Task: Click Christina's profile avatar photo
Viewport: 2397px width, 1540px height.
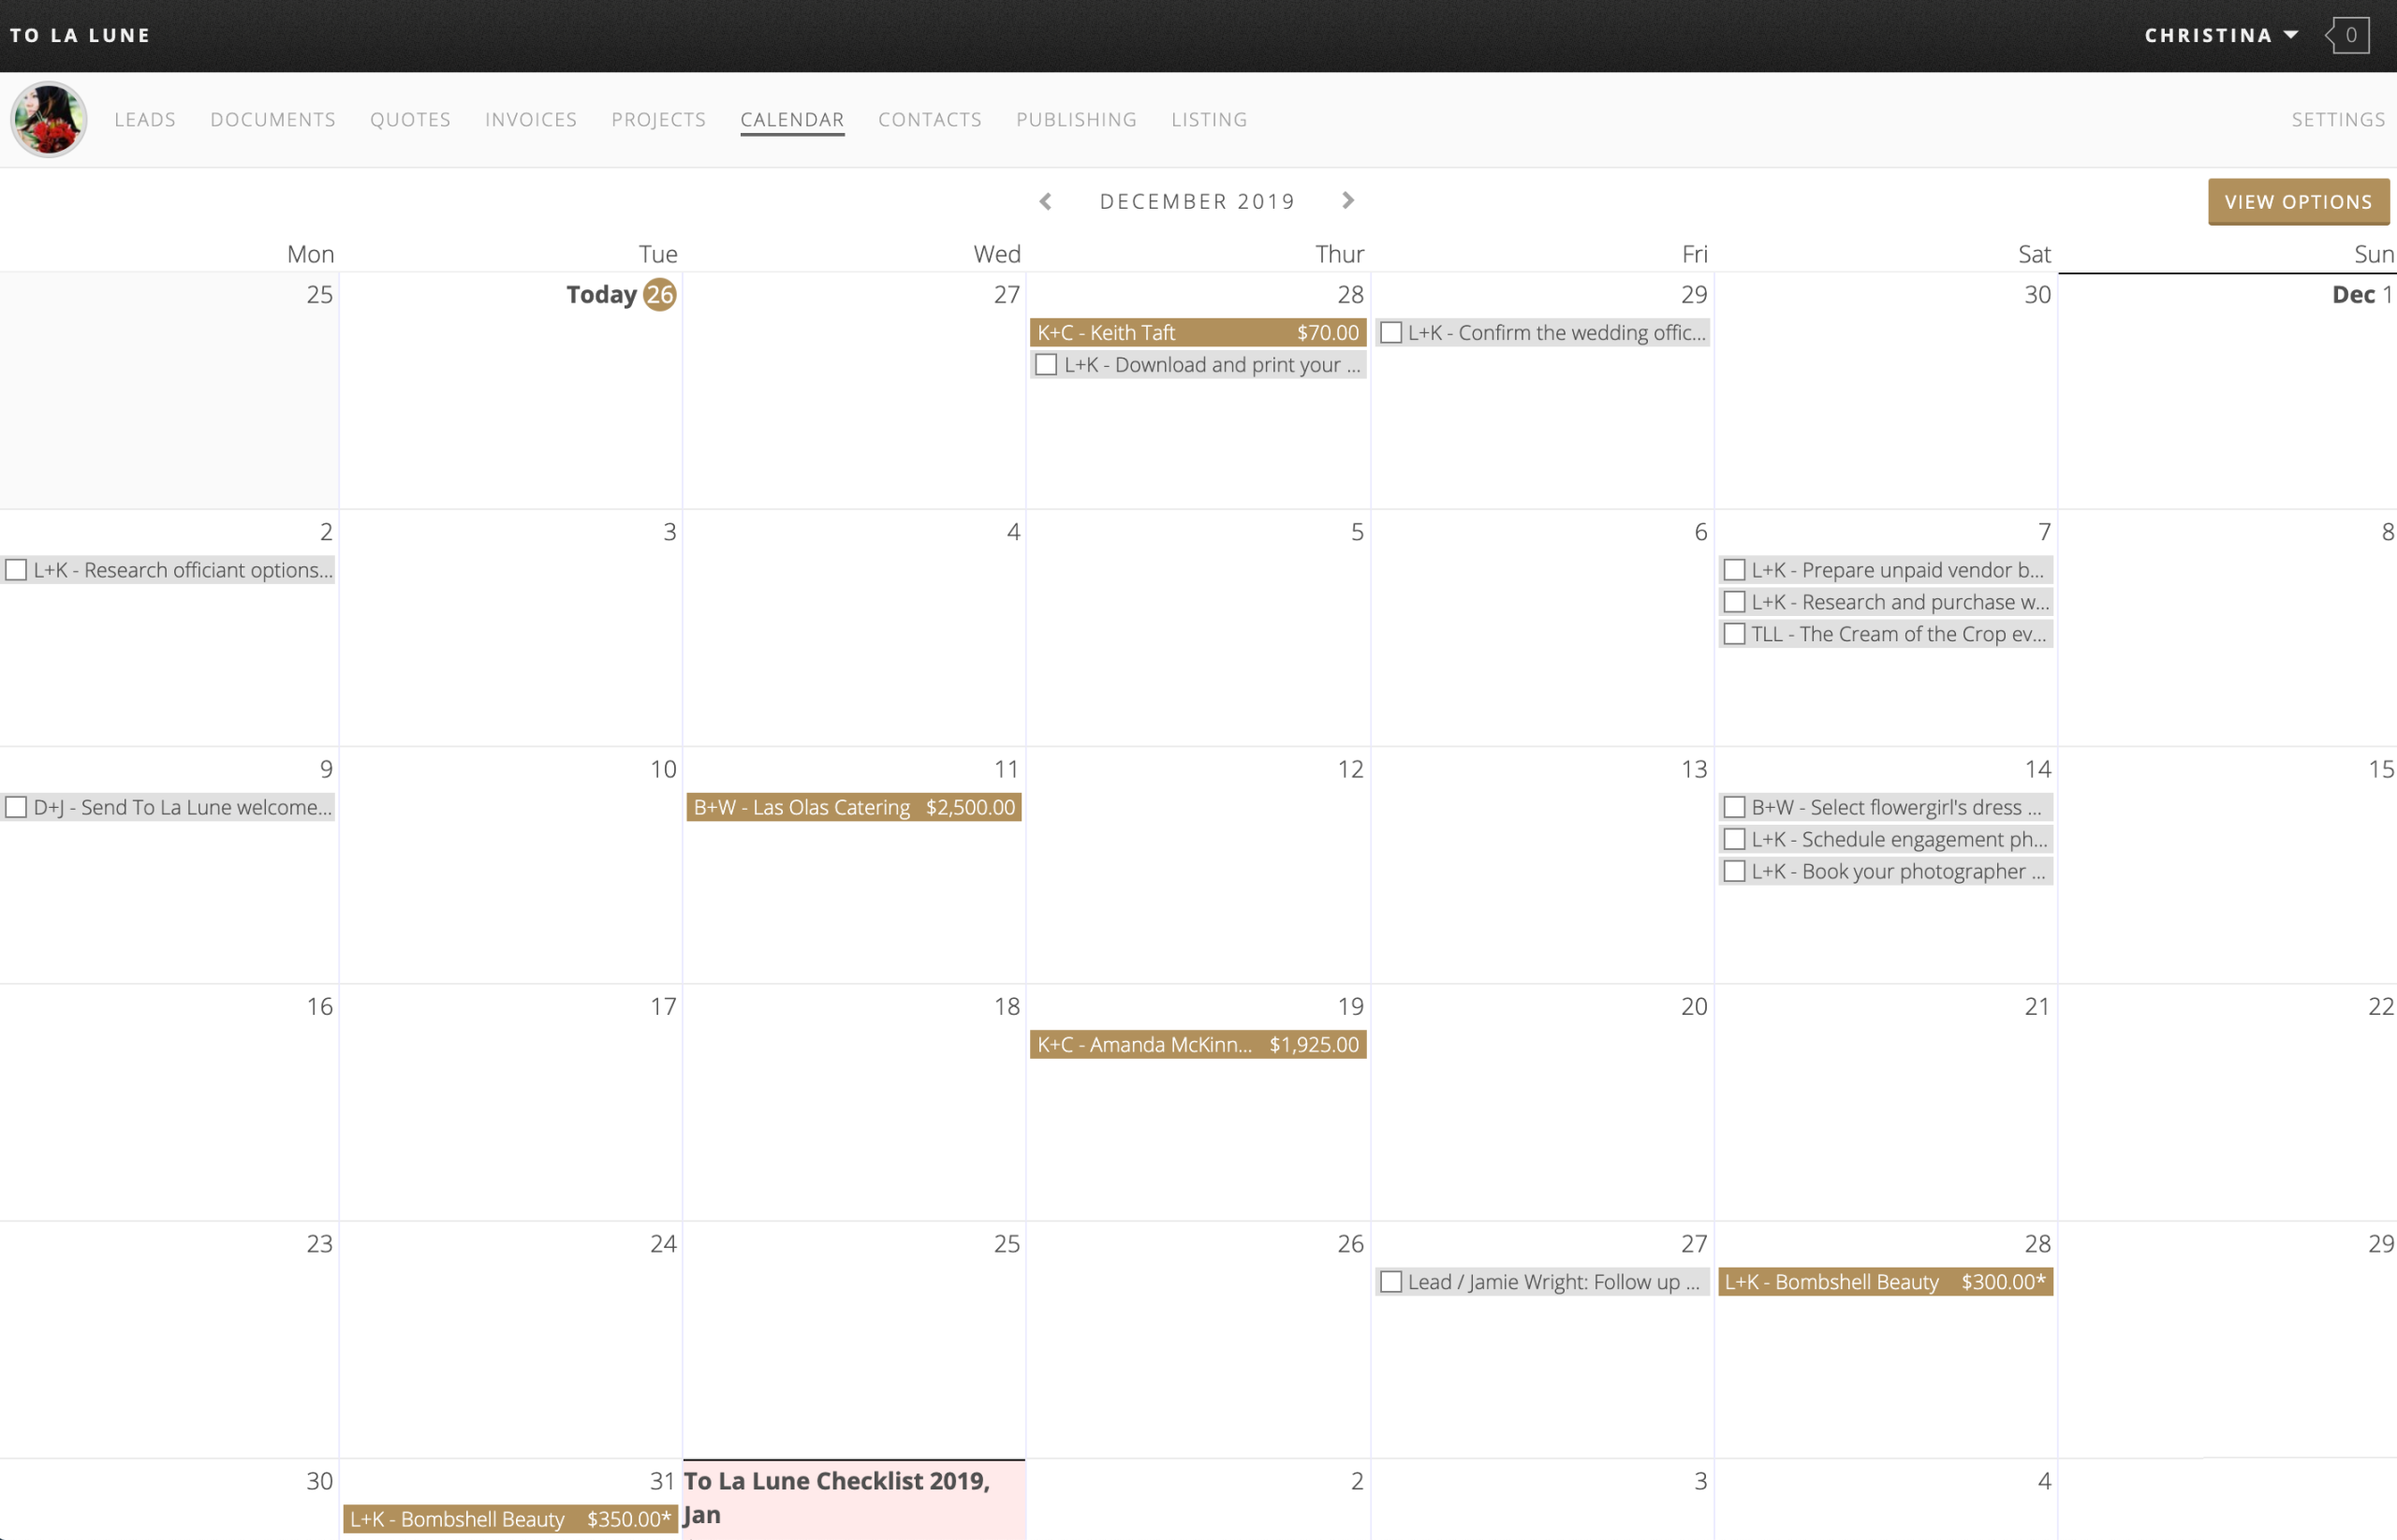Action: 48,119
